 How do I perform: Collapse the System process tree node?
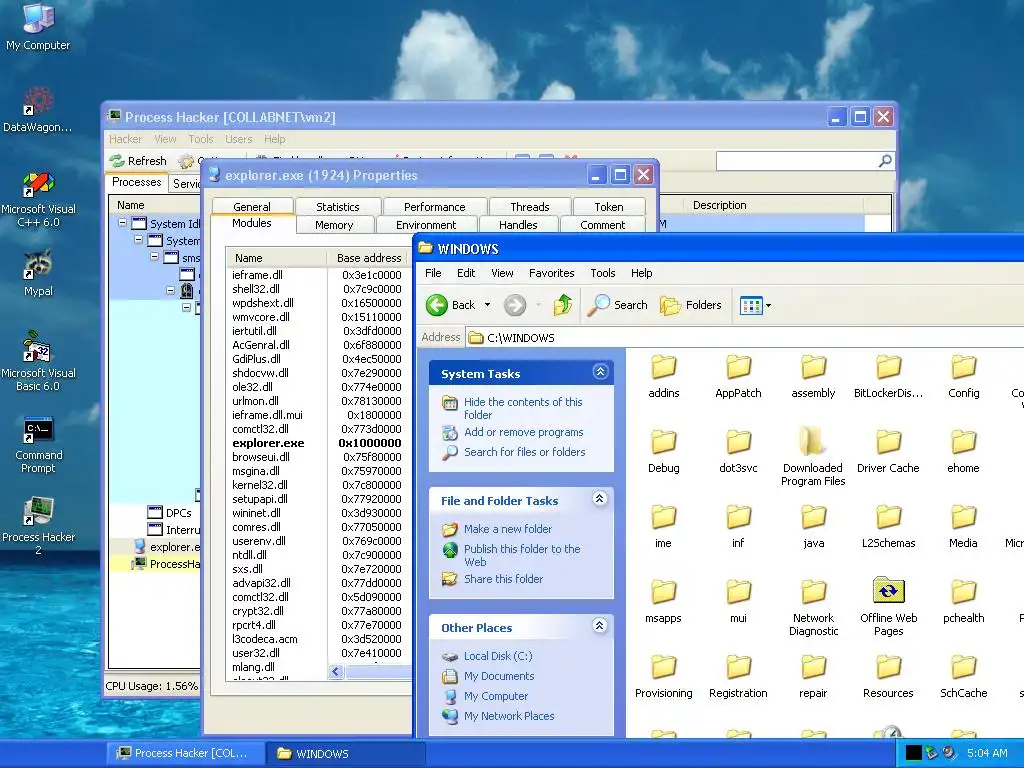coord(138,240)
